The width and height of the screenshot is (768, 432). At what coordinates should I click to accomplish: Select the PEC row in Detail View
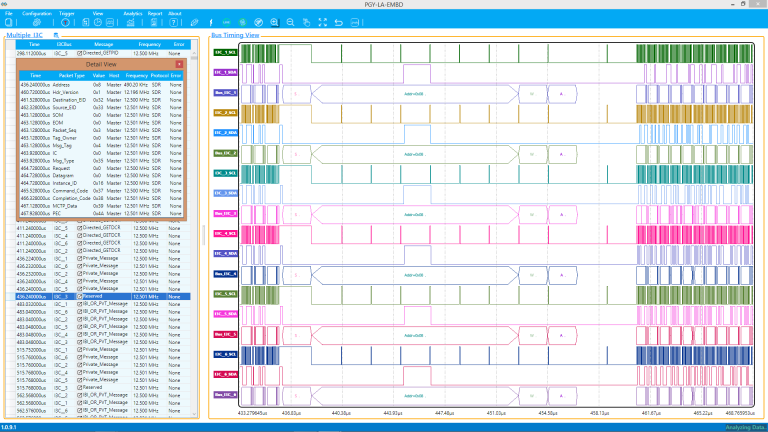pyautogui.click(x=101, y=214)
